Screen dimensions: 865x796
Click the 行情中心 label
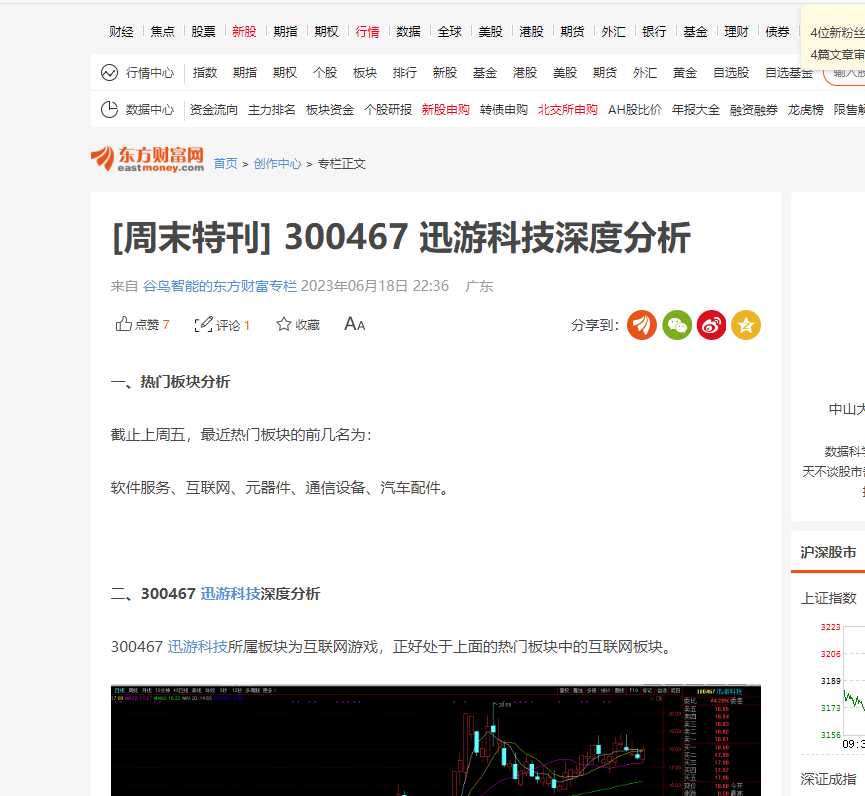coord(149,72)
